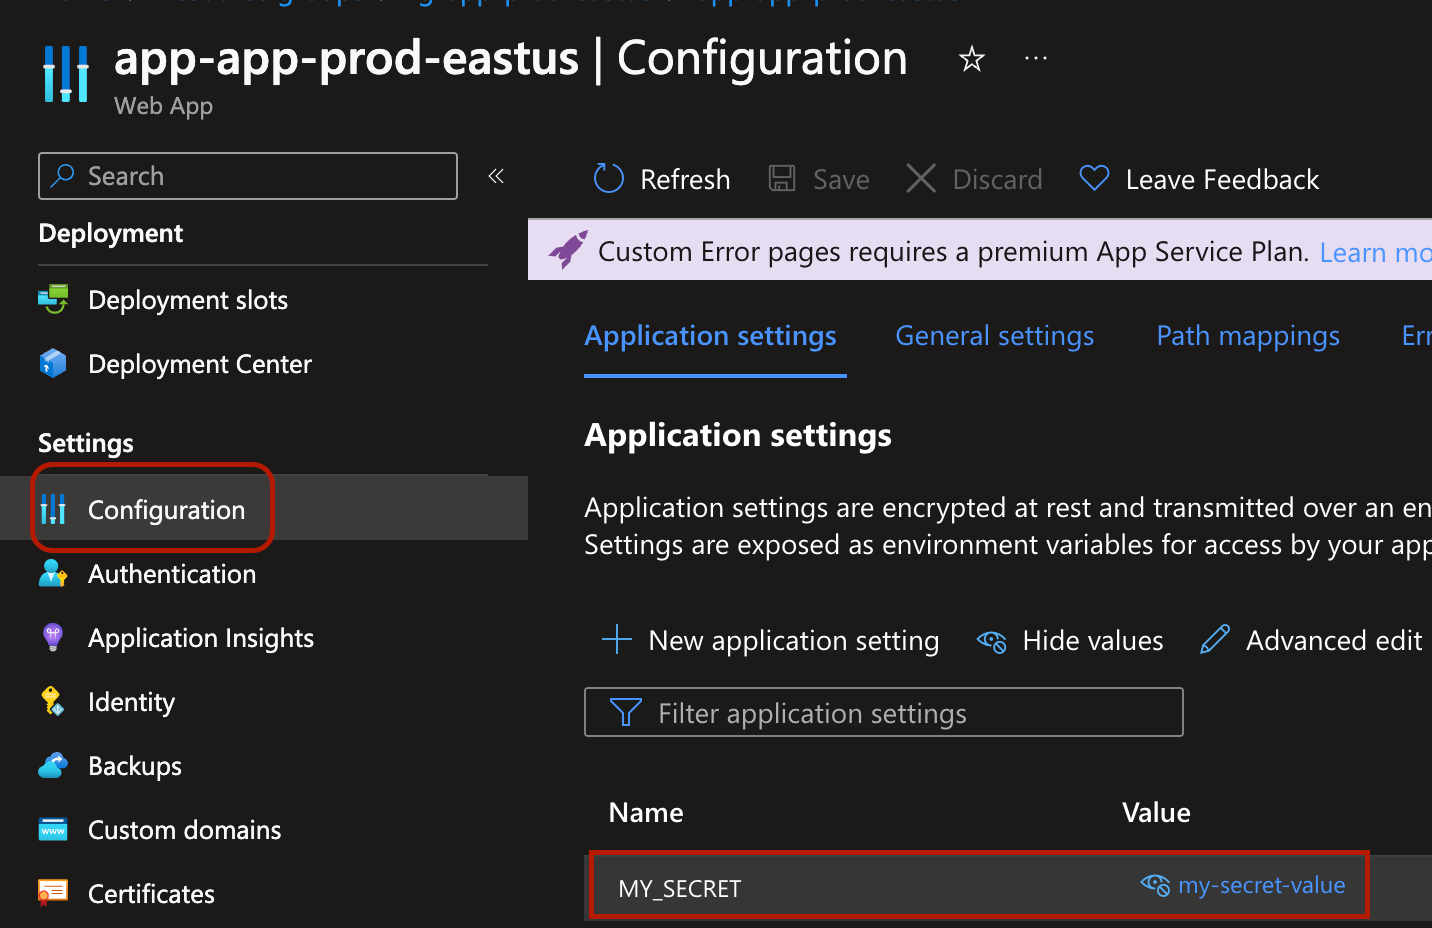Open Leave Feedback
The width and height of the screenshot is (1432, 928).
tap(1222, 180)
